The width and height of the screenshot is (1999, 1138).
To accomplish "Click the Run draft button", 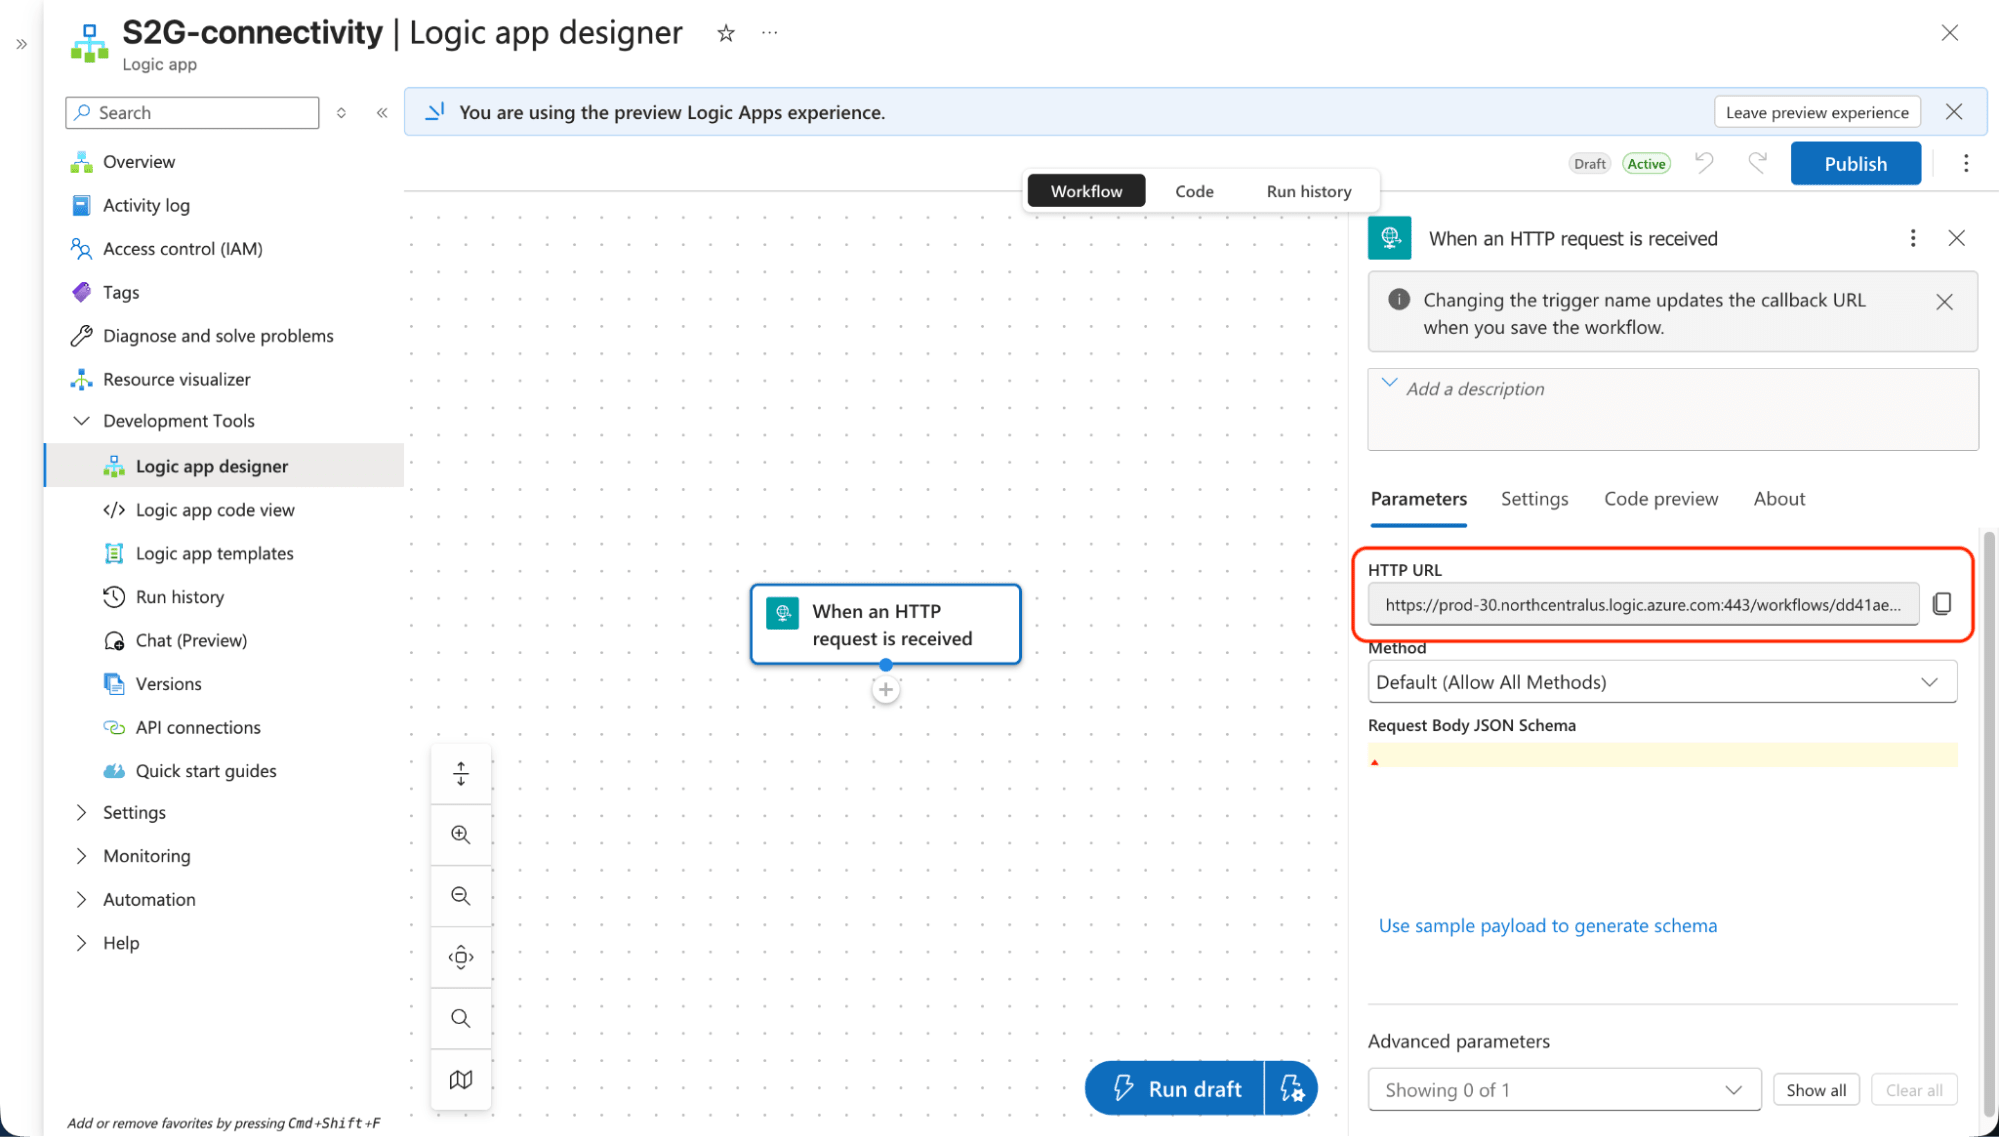I will (1175, 1088).
